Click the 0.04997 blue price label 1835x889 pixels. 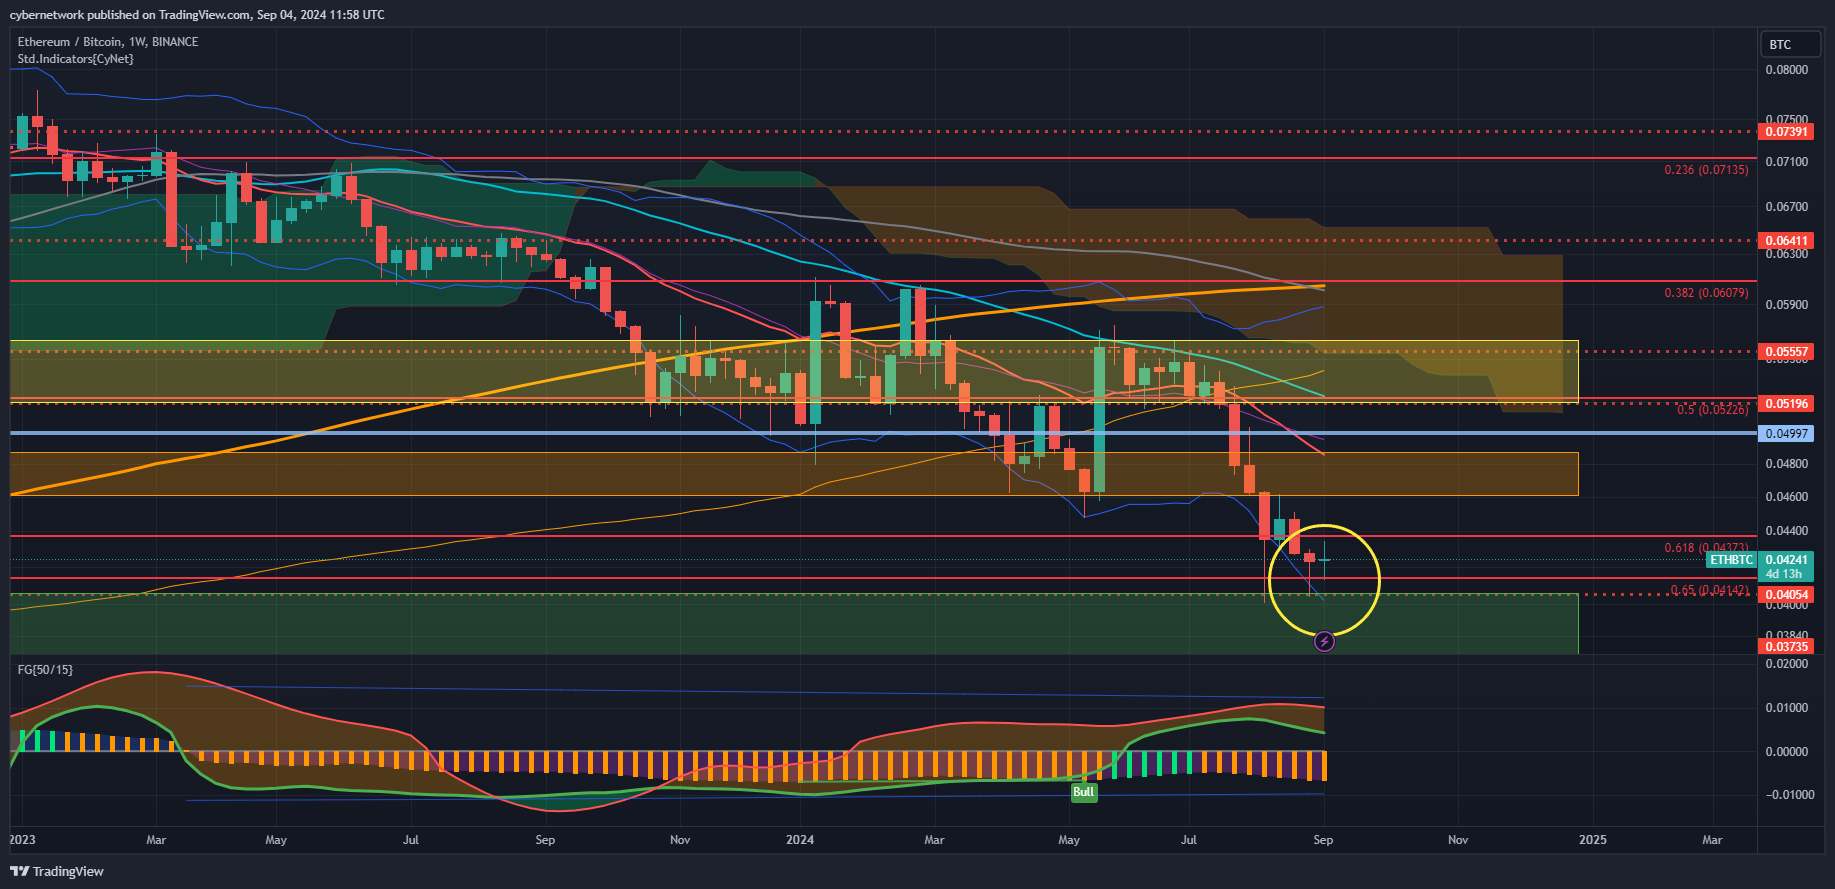(x=1786, y=434)
